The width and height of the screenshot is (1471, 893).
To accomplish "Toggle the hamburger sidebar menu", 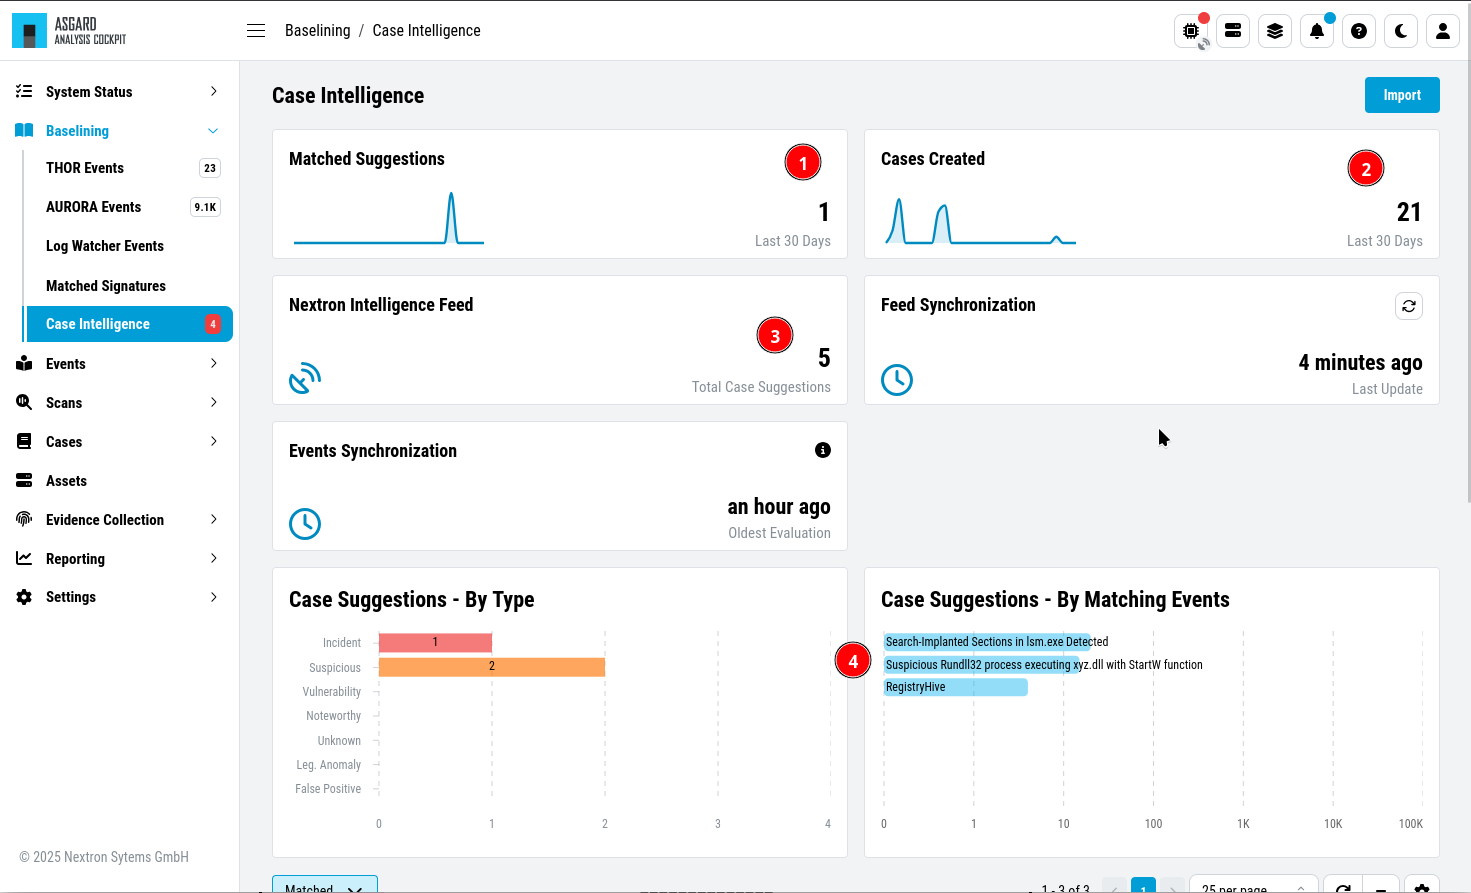I will point(256,31).
